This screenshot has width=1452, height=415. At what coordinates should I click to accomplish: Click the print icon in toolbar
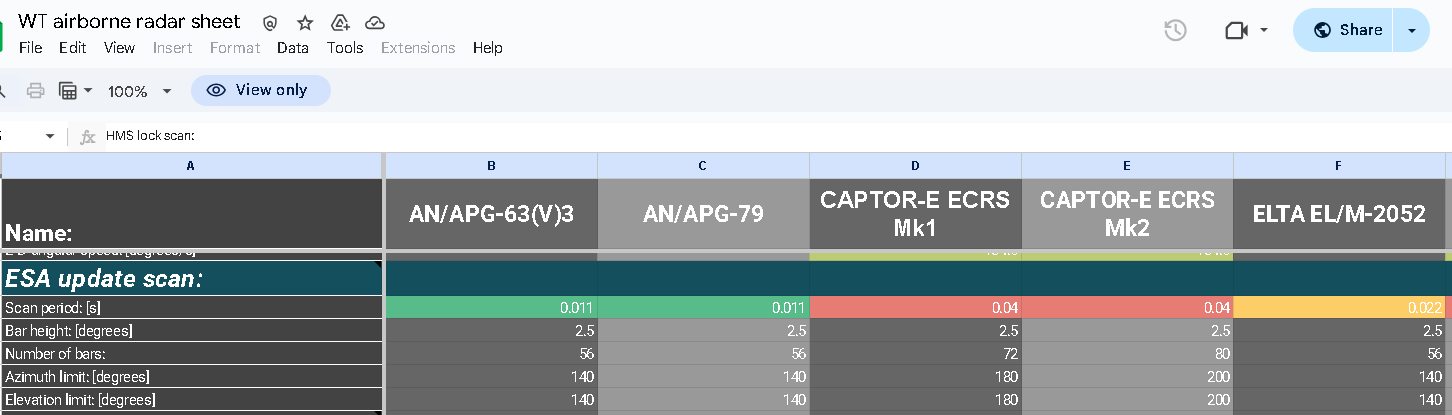[35, 91]
